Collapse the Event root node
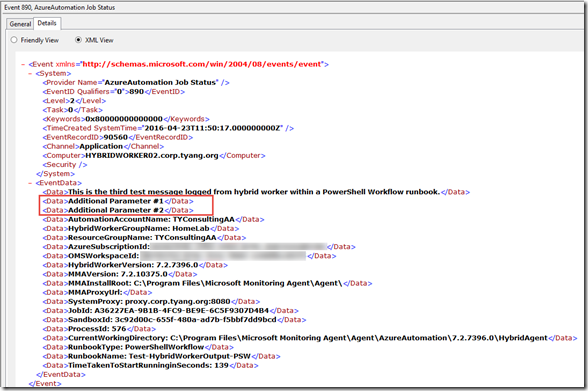The height and width of the screenshot is (391, 588). (x=23, y=64)
